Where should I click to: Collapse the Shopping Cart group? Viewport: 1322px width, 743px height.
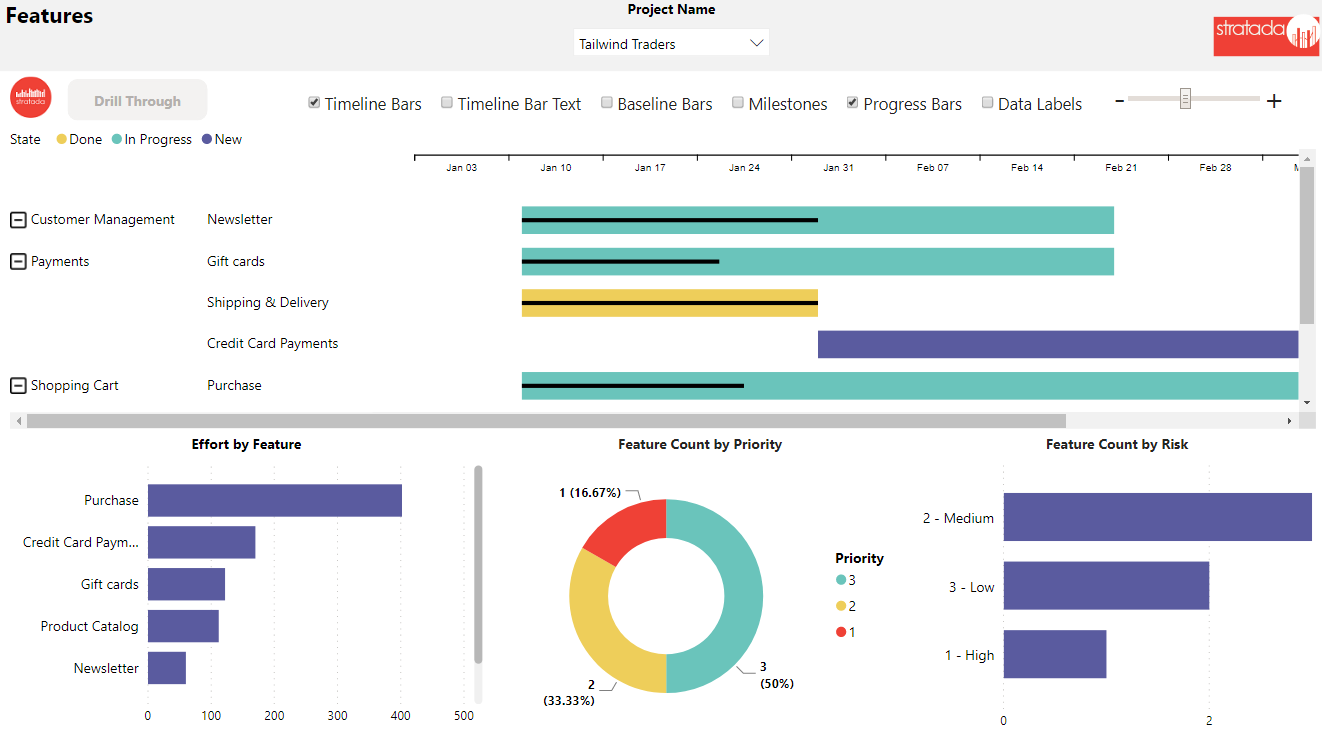point(18,386)
